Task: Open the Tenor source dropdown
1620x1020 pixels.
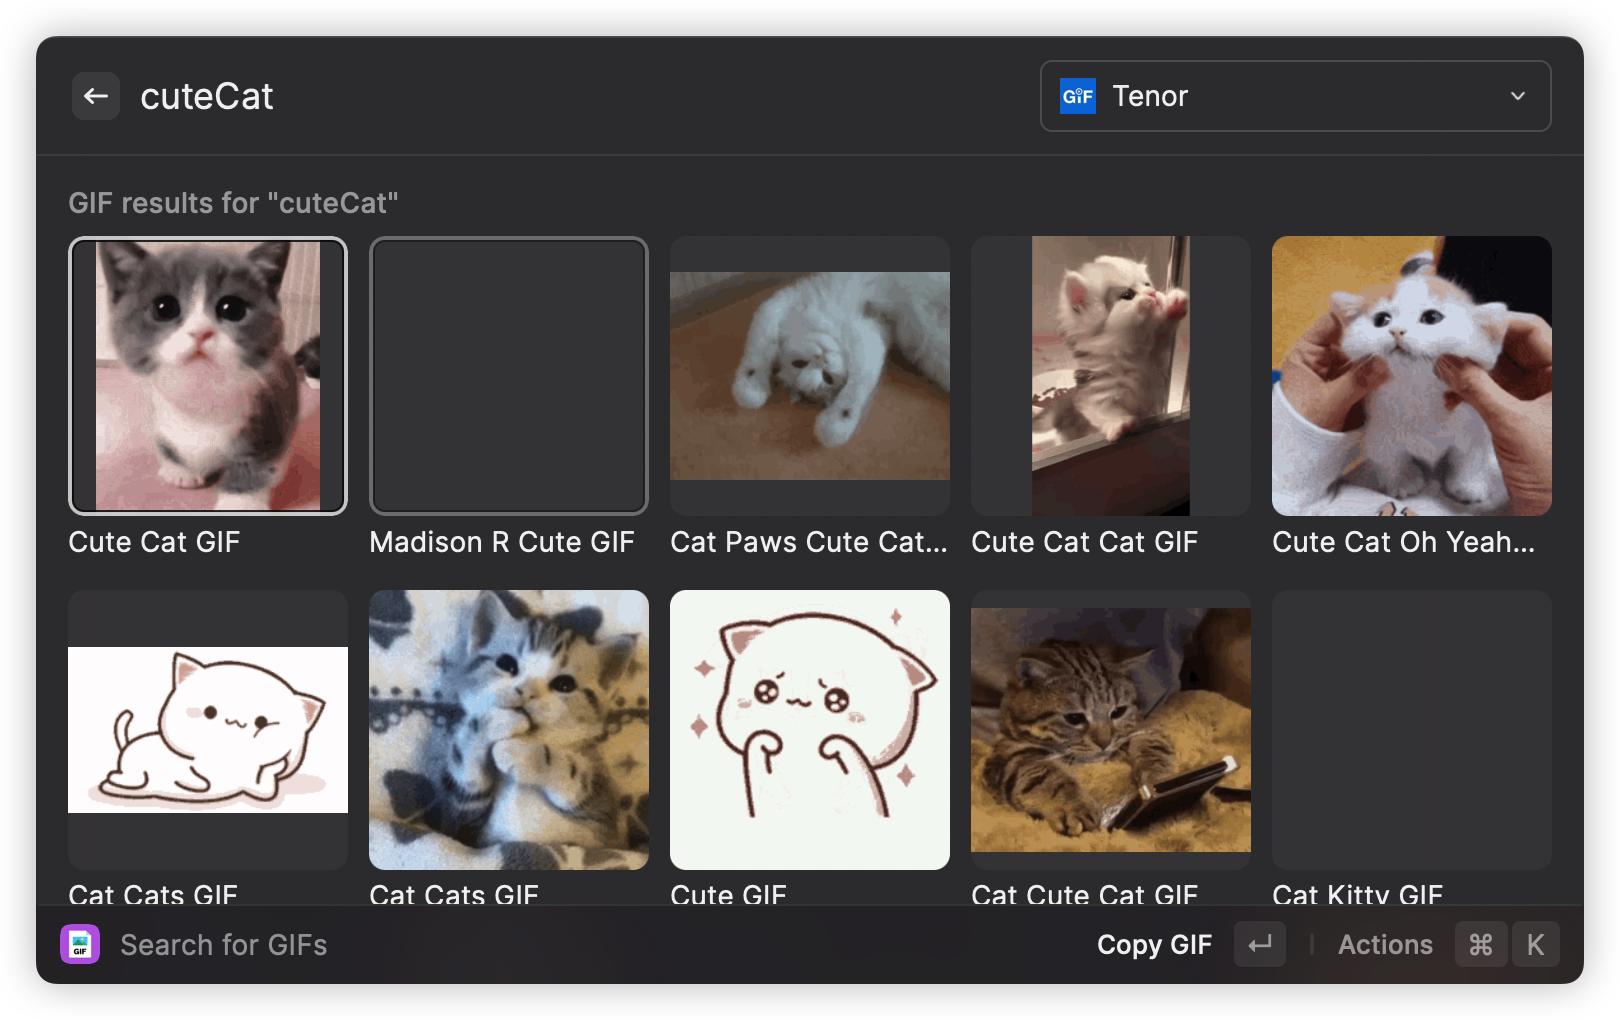Action: click(1295, 96)
